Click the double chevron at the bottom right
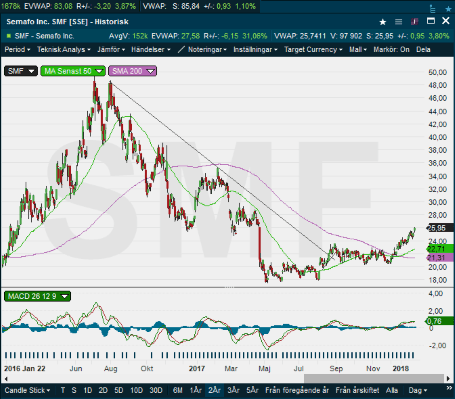This screenshot has height=399, width=455. pyautogui.click(x=449, y=388)
